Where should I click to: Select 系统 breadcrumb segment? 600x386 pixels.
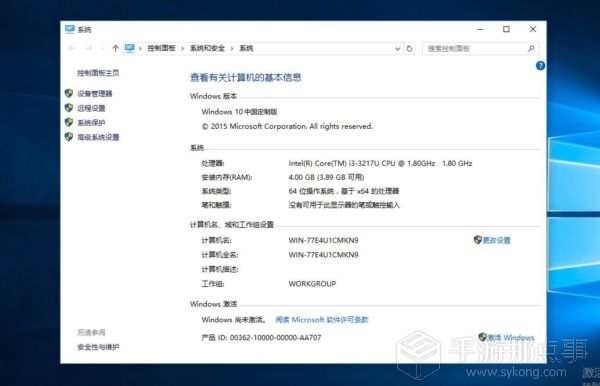246,48
